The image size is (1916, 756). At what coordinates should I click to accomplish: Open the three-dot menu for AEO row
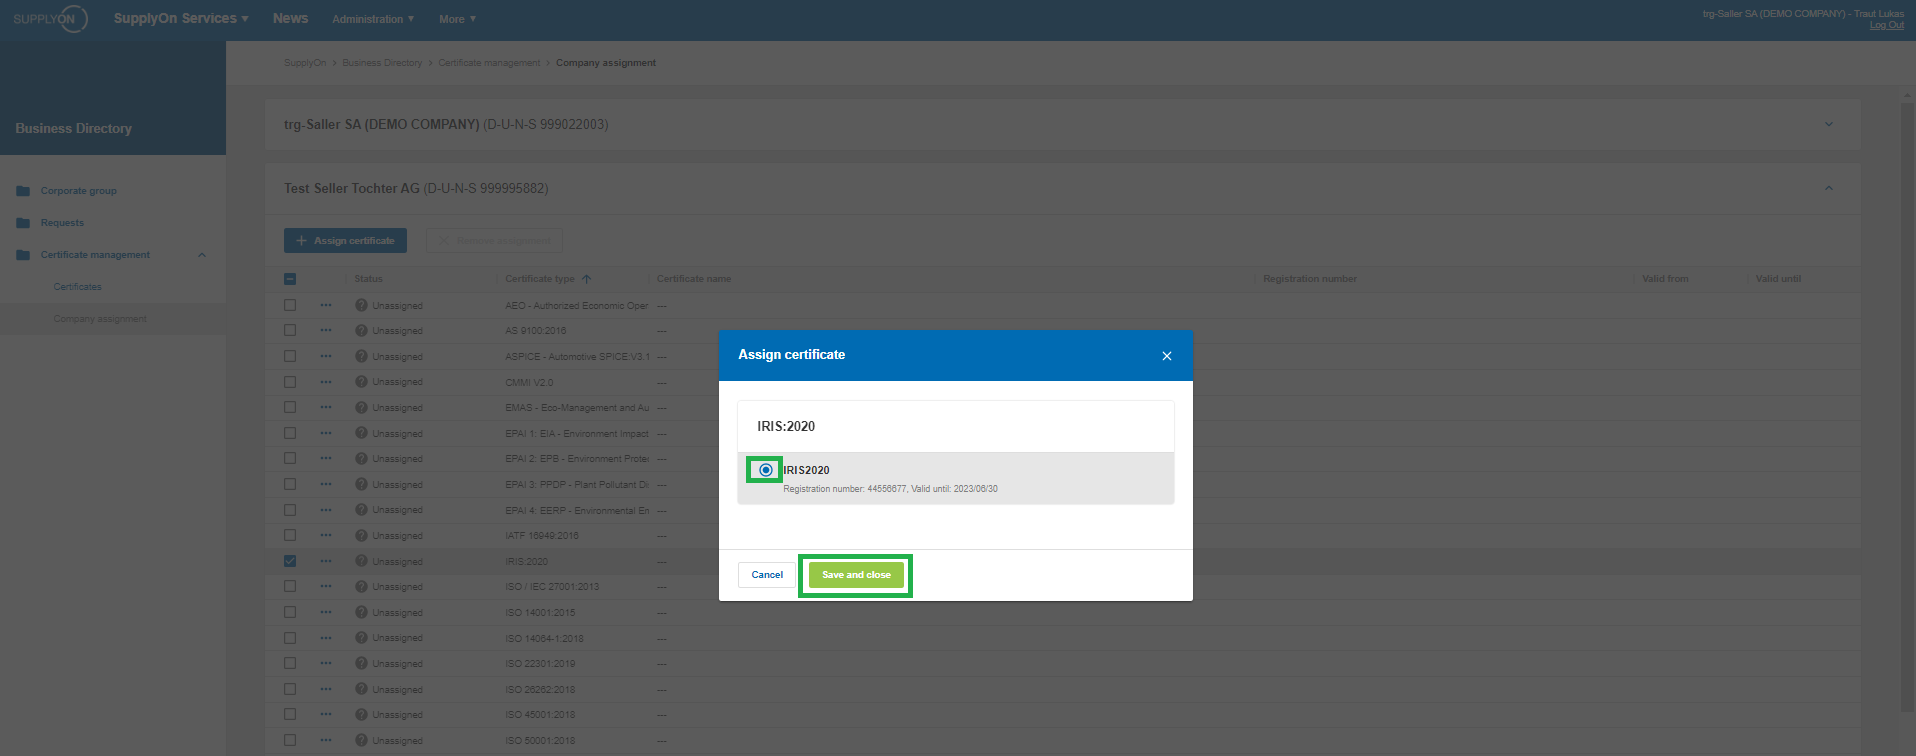point(326,305)
